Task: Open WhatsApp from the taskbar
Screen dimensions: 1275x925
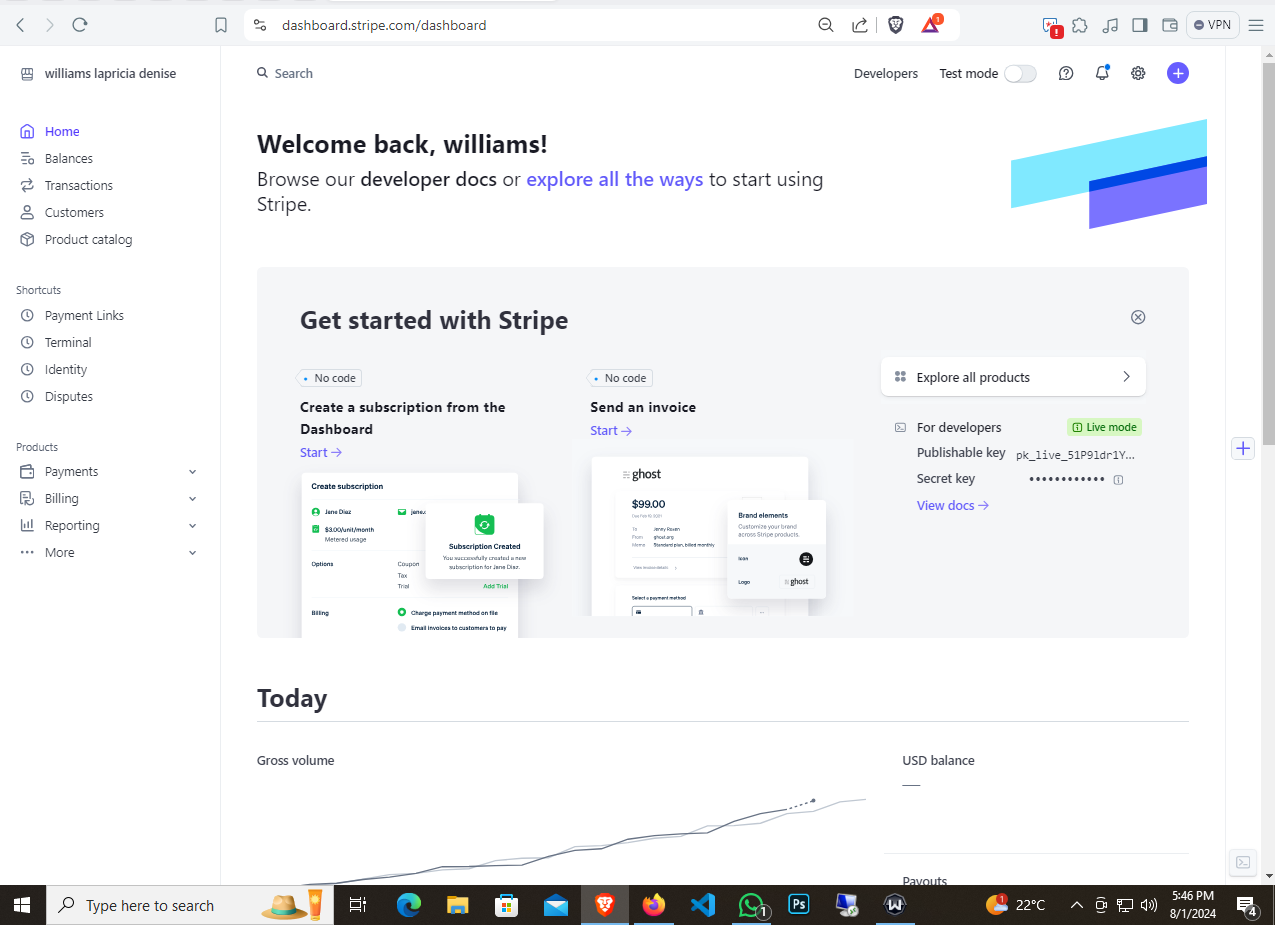Action: [x=752, y=905]
